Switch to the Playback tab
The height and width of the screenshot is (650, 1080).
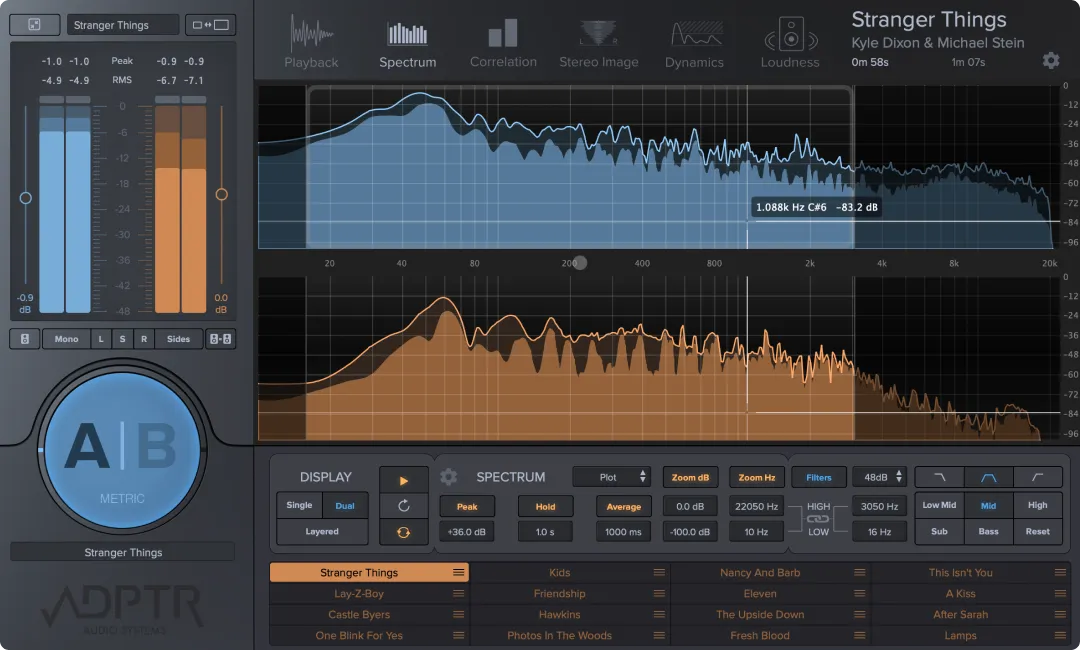click(x=311, y=43)
